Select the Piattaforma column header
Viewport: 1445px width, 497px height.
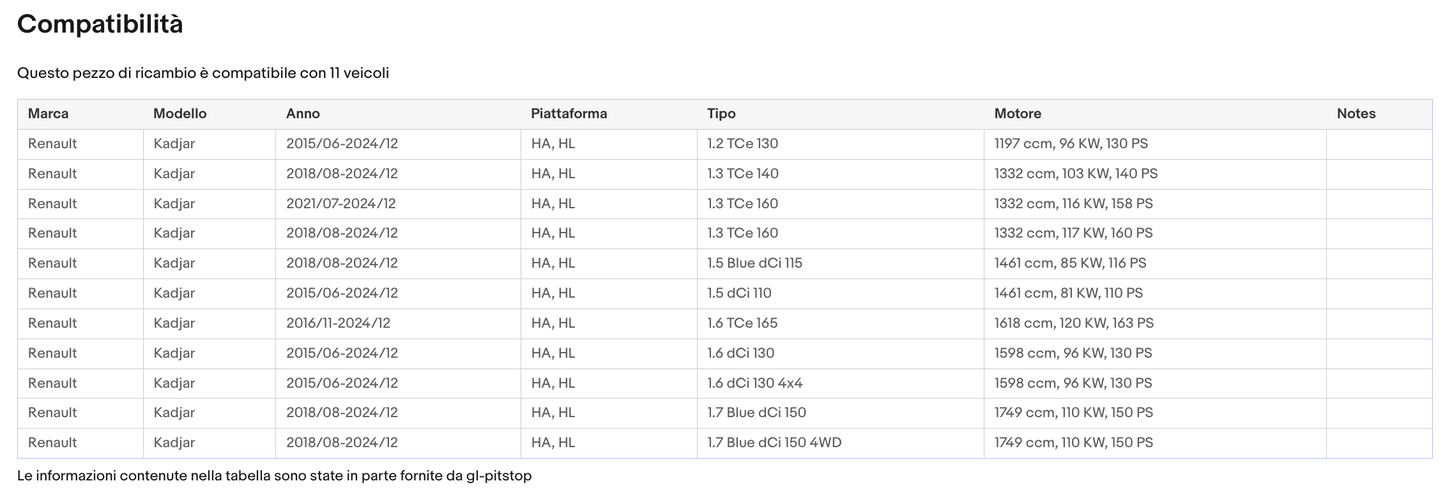tap(569, 114)
